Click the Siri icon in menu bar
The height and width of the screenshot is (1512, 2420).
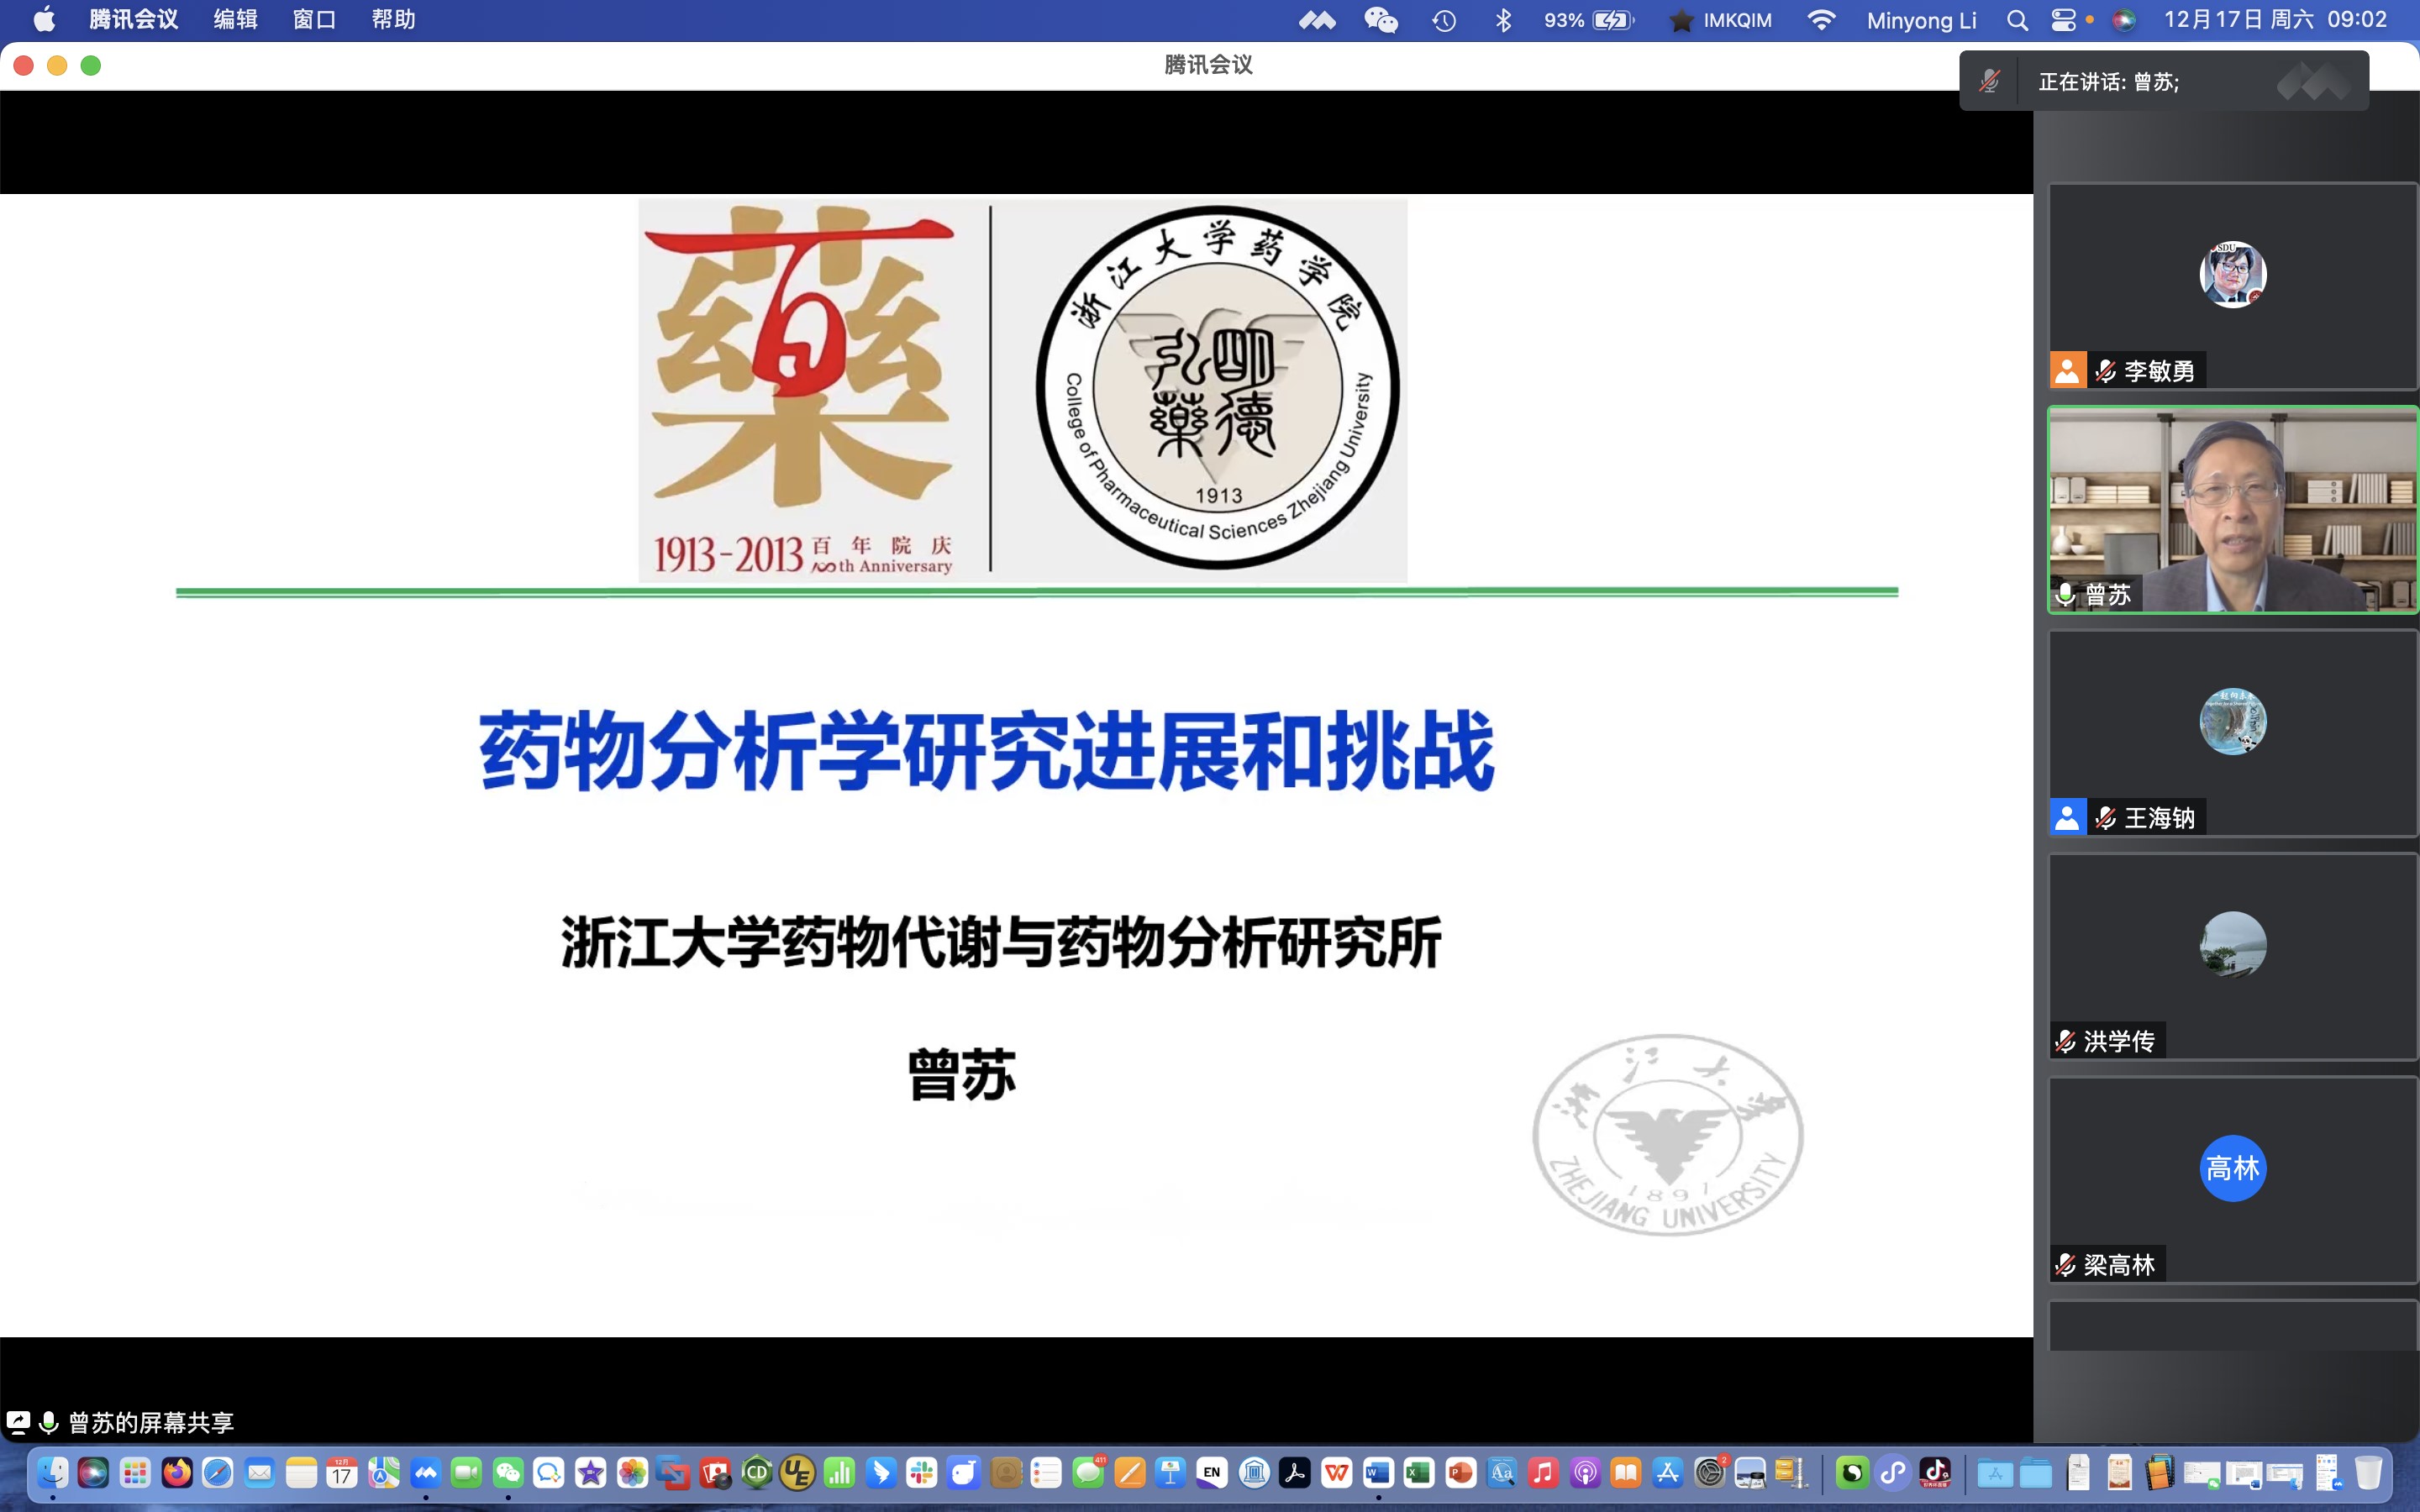2124,20
